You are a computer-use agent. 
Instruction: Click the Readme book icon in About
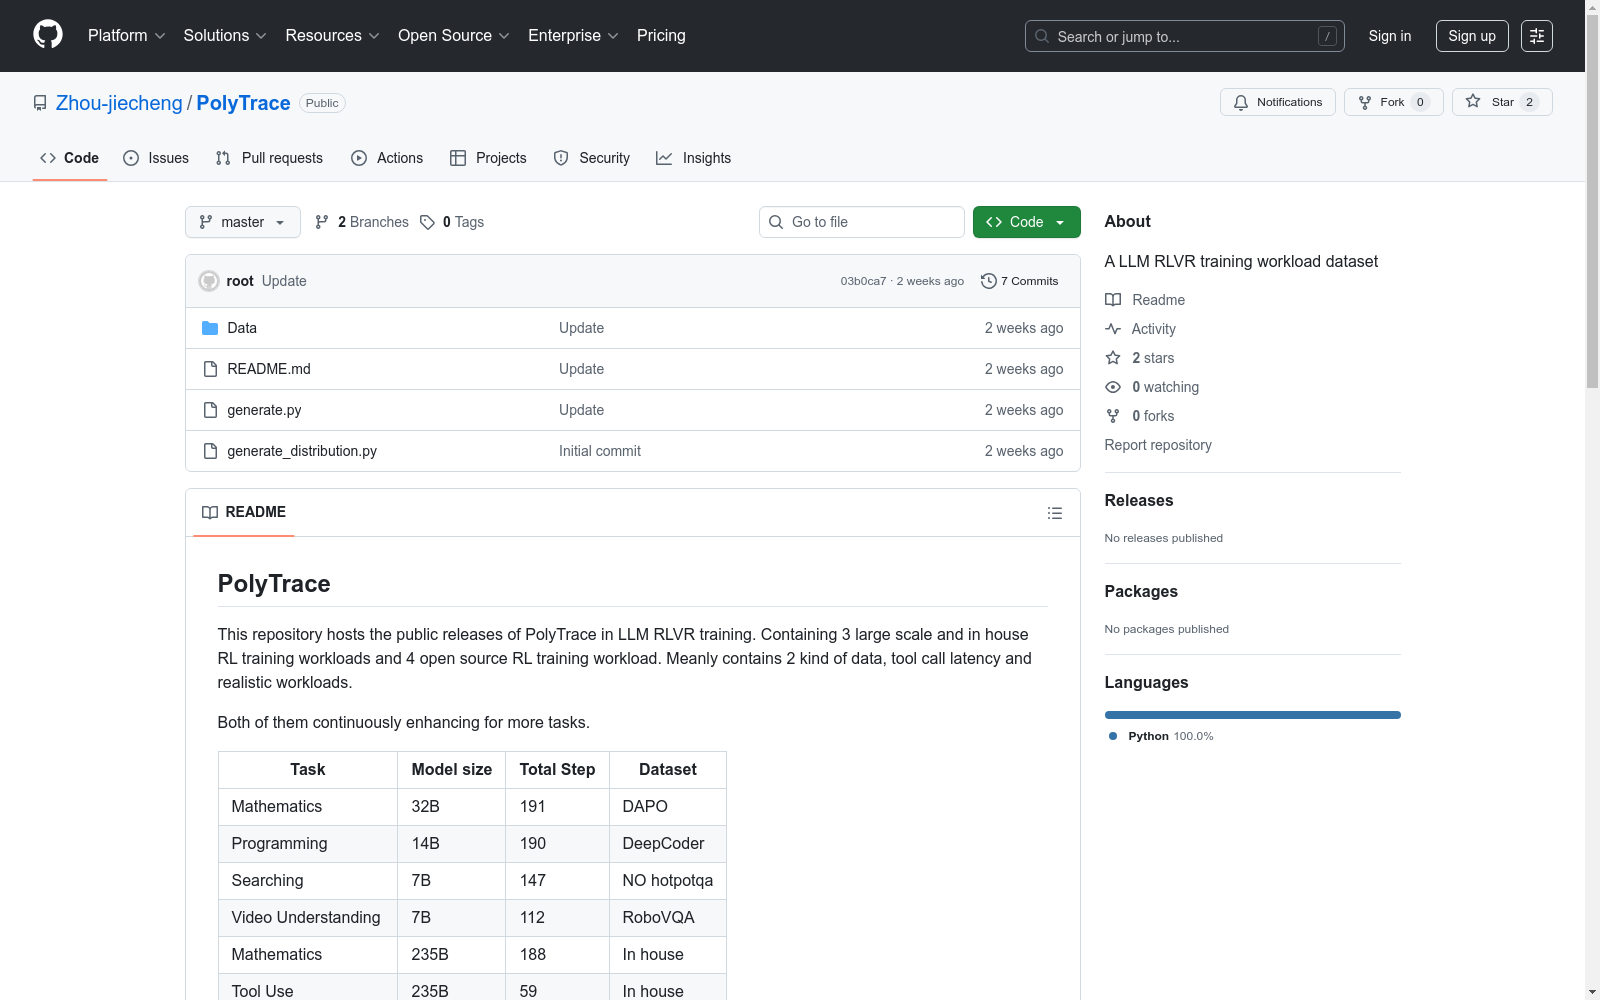pyautogui.click(x=1113, y=300)
